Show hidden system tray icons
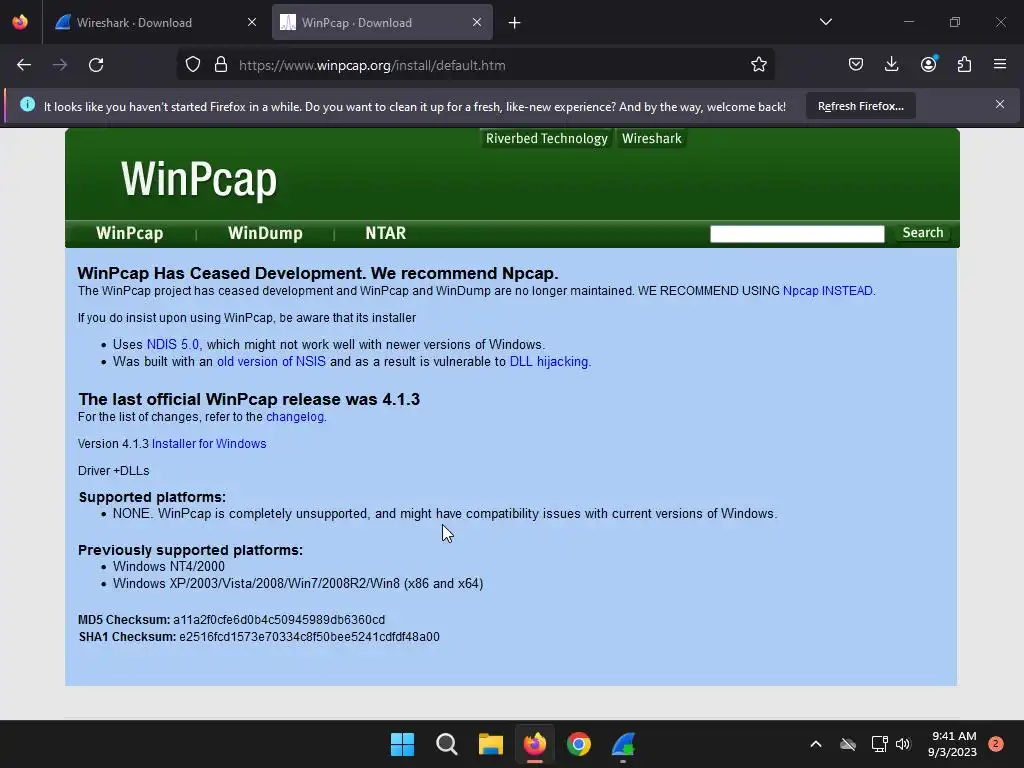 (816, 744)
